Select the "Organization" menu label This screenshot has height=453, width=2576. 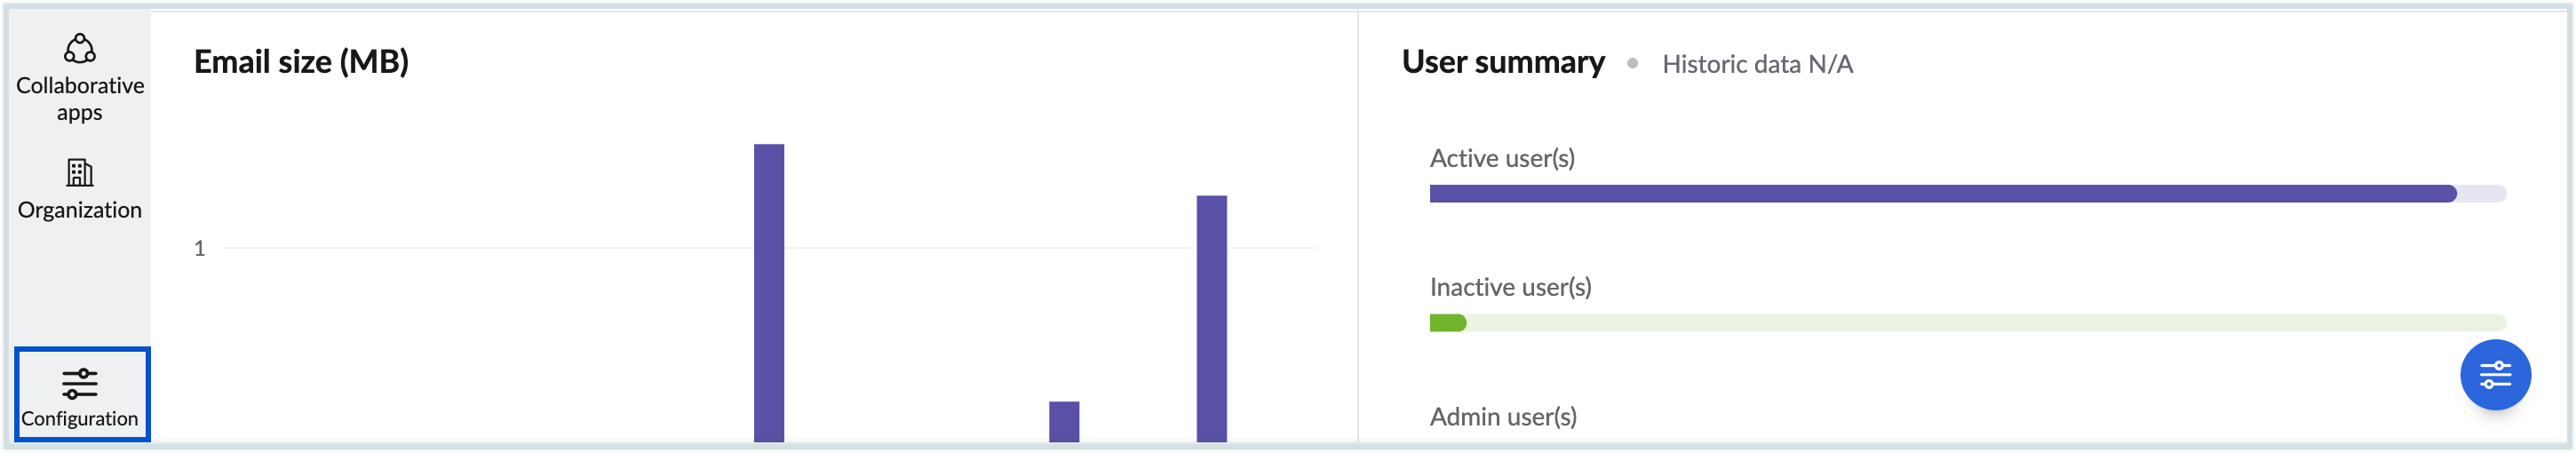pos(80,210)
